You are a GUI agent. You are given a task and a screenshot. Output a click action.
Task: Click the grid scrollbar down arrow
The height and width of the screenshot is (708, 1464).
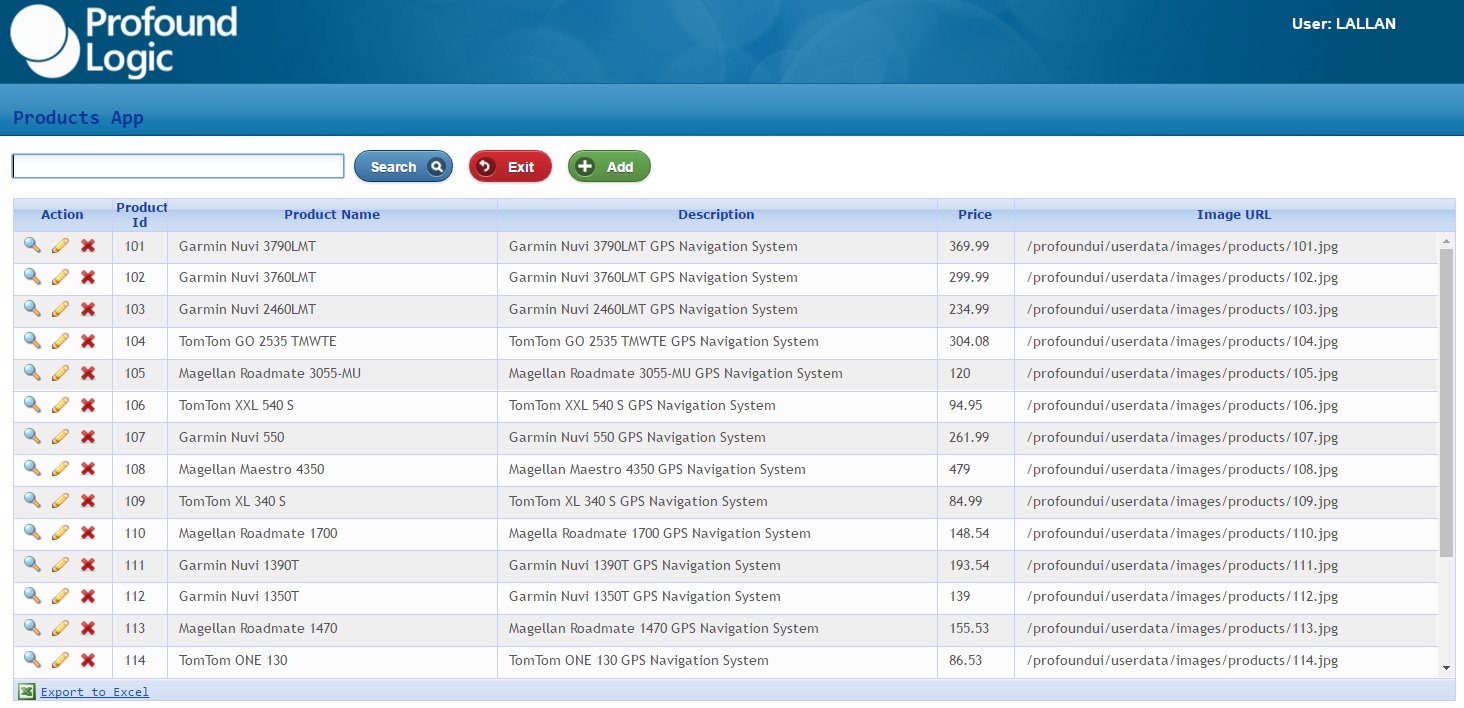(1446, 668)
